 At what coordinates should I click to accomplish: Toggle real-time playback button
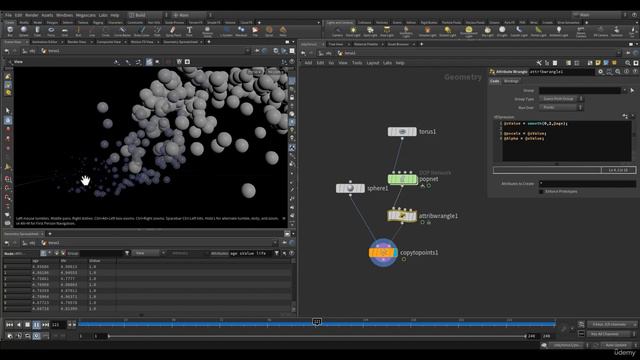(36, 336)
